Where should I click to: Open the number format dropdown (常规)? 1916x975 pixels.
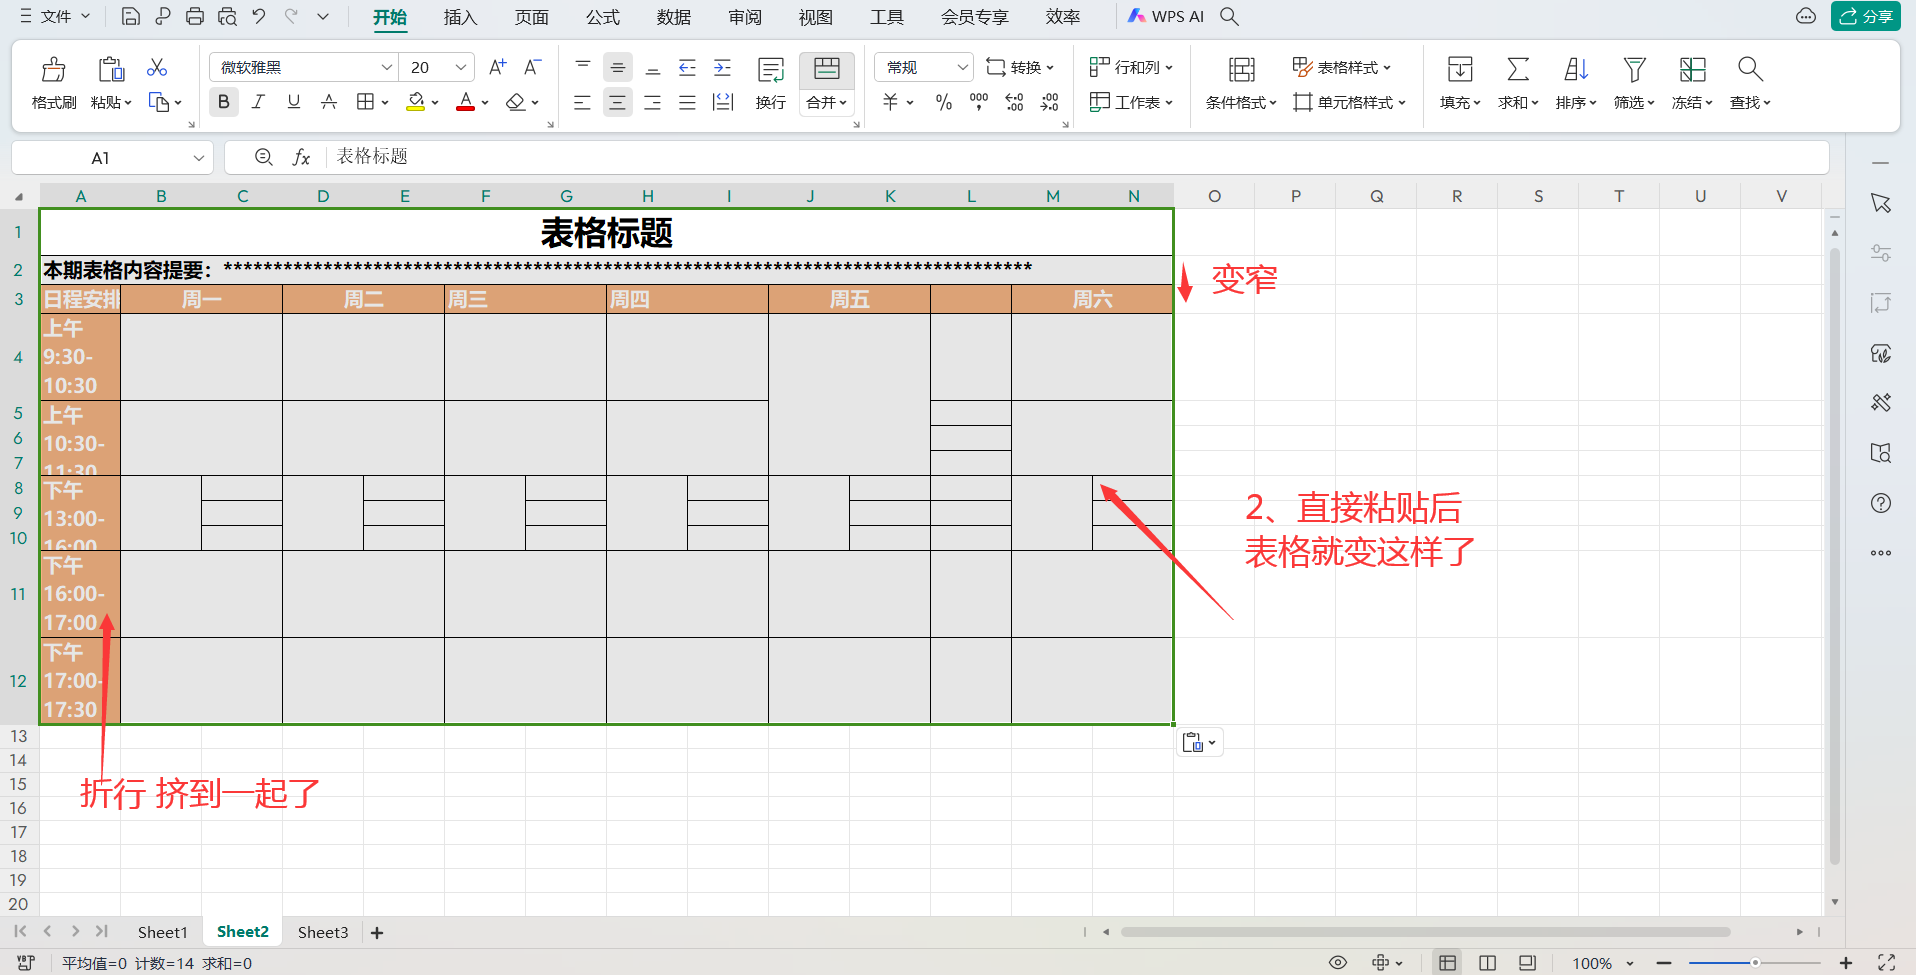(x=962, y=67)
